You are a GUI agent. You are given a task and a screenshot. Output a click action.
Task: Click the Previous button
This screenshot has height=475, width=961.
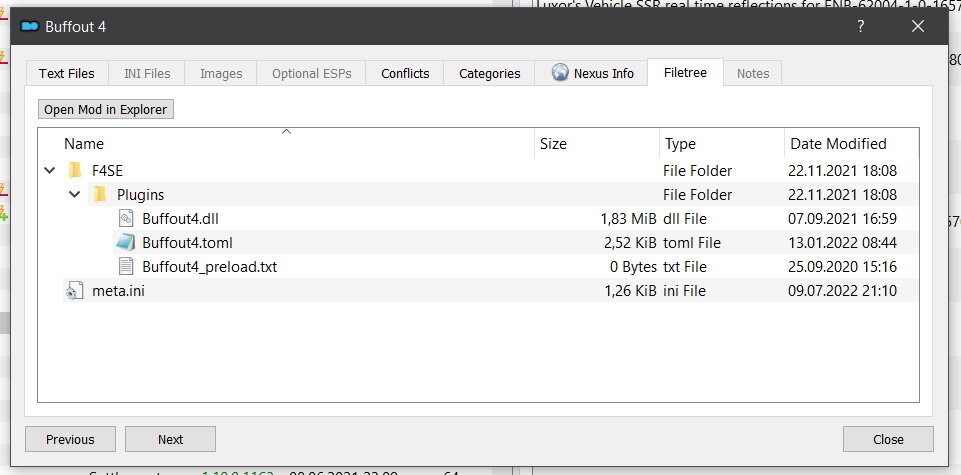pos(70,439)
